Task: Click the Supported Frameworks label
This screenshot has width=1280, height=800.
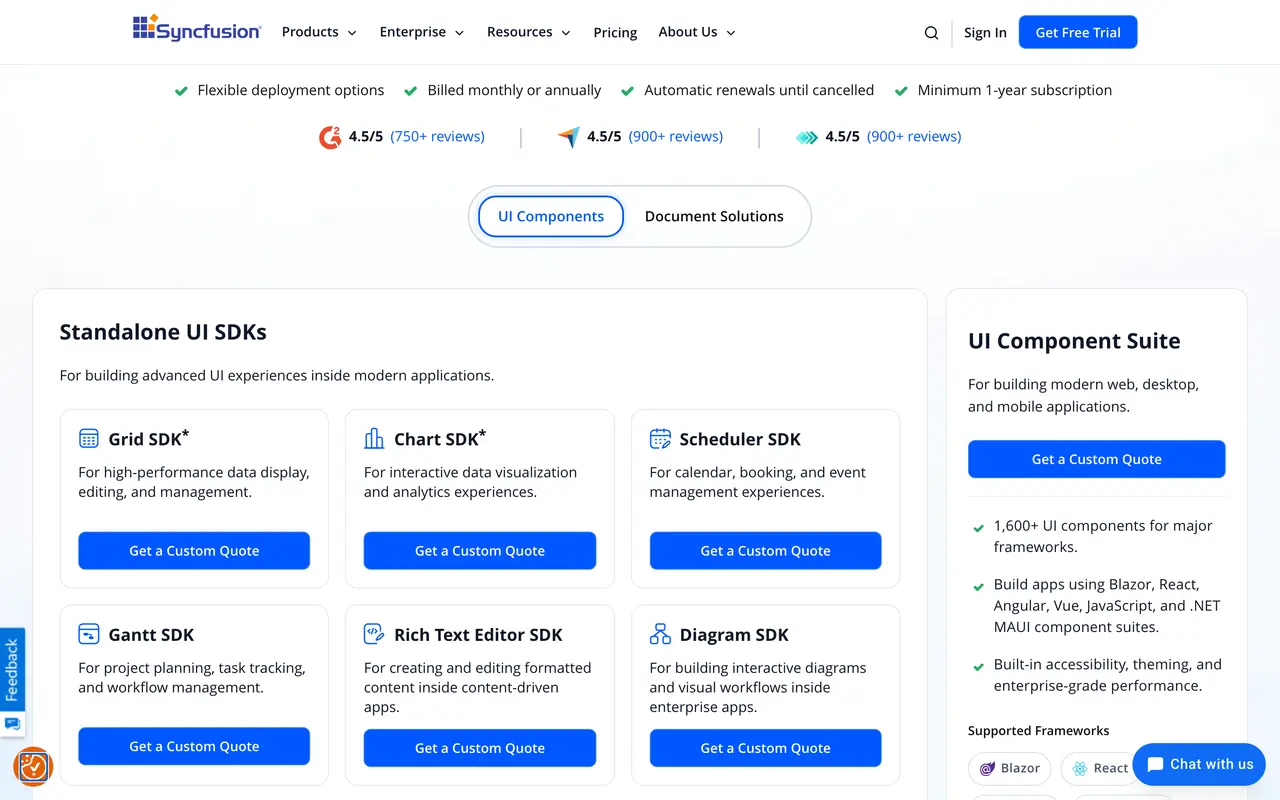Action: [x=1038, y=731]
